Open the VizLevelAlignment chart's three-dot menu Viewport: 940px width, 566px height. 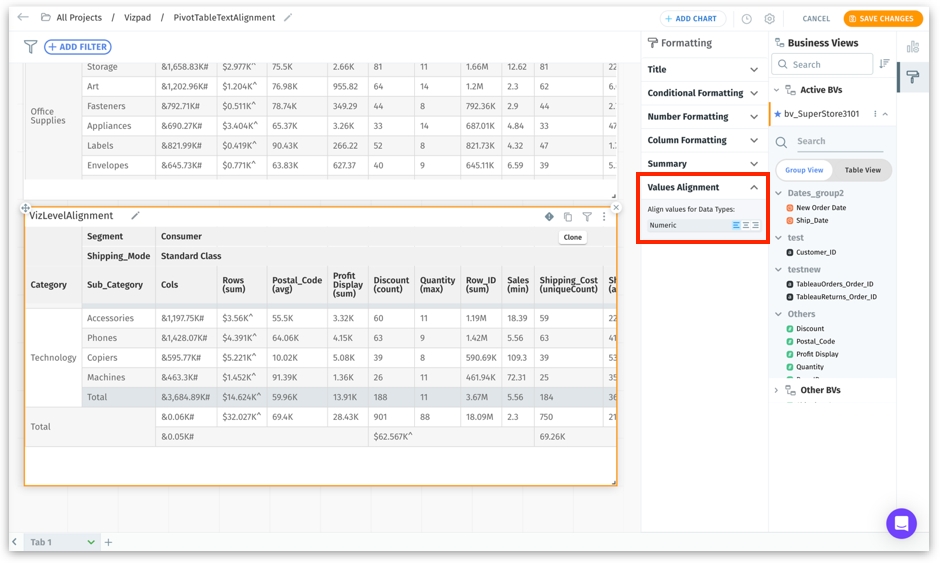tap(604, 216)
